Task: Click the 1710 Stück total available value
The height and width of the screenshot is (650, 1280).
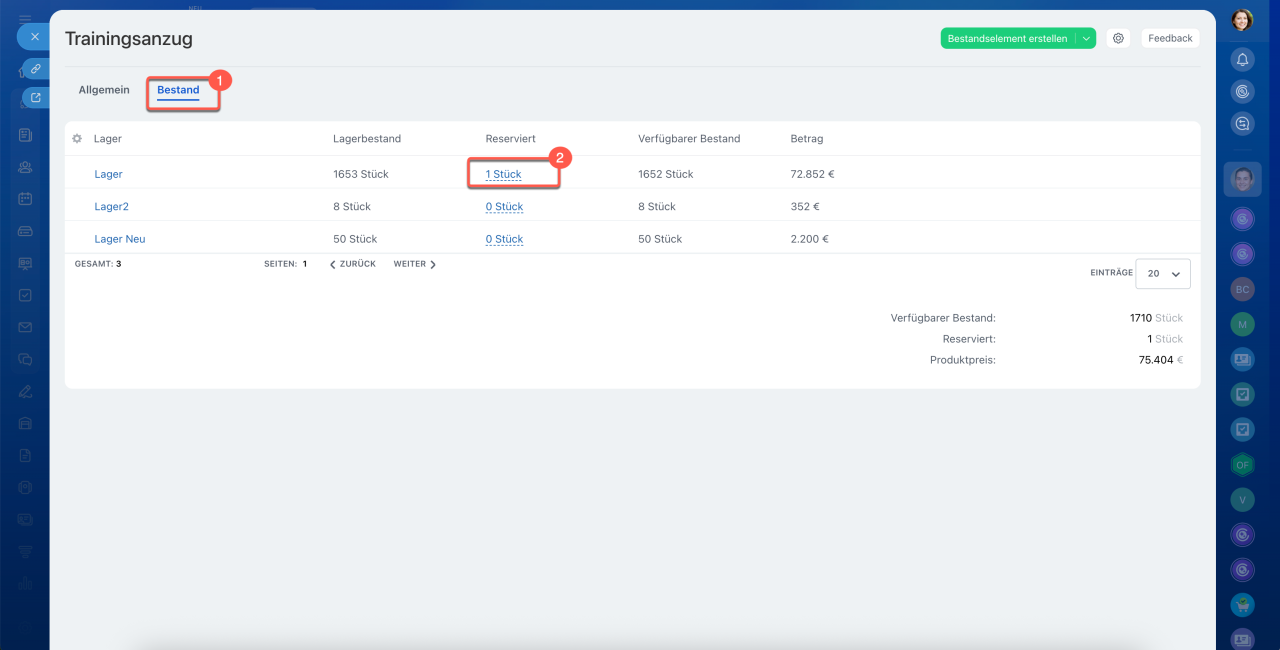Action: point(1156,318)
